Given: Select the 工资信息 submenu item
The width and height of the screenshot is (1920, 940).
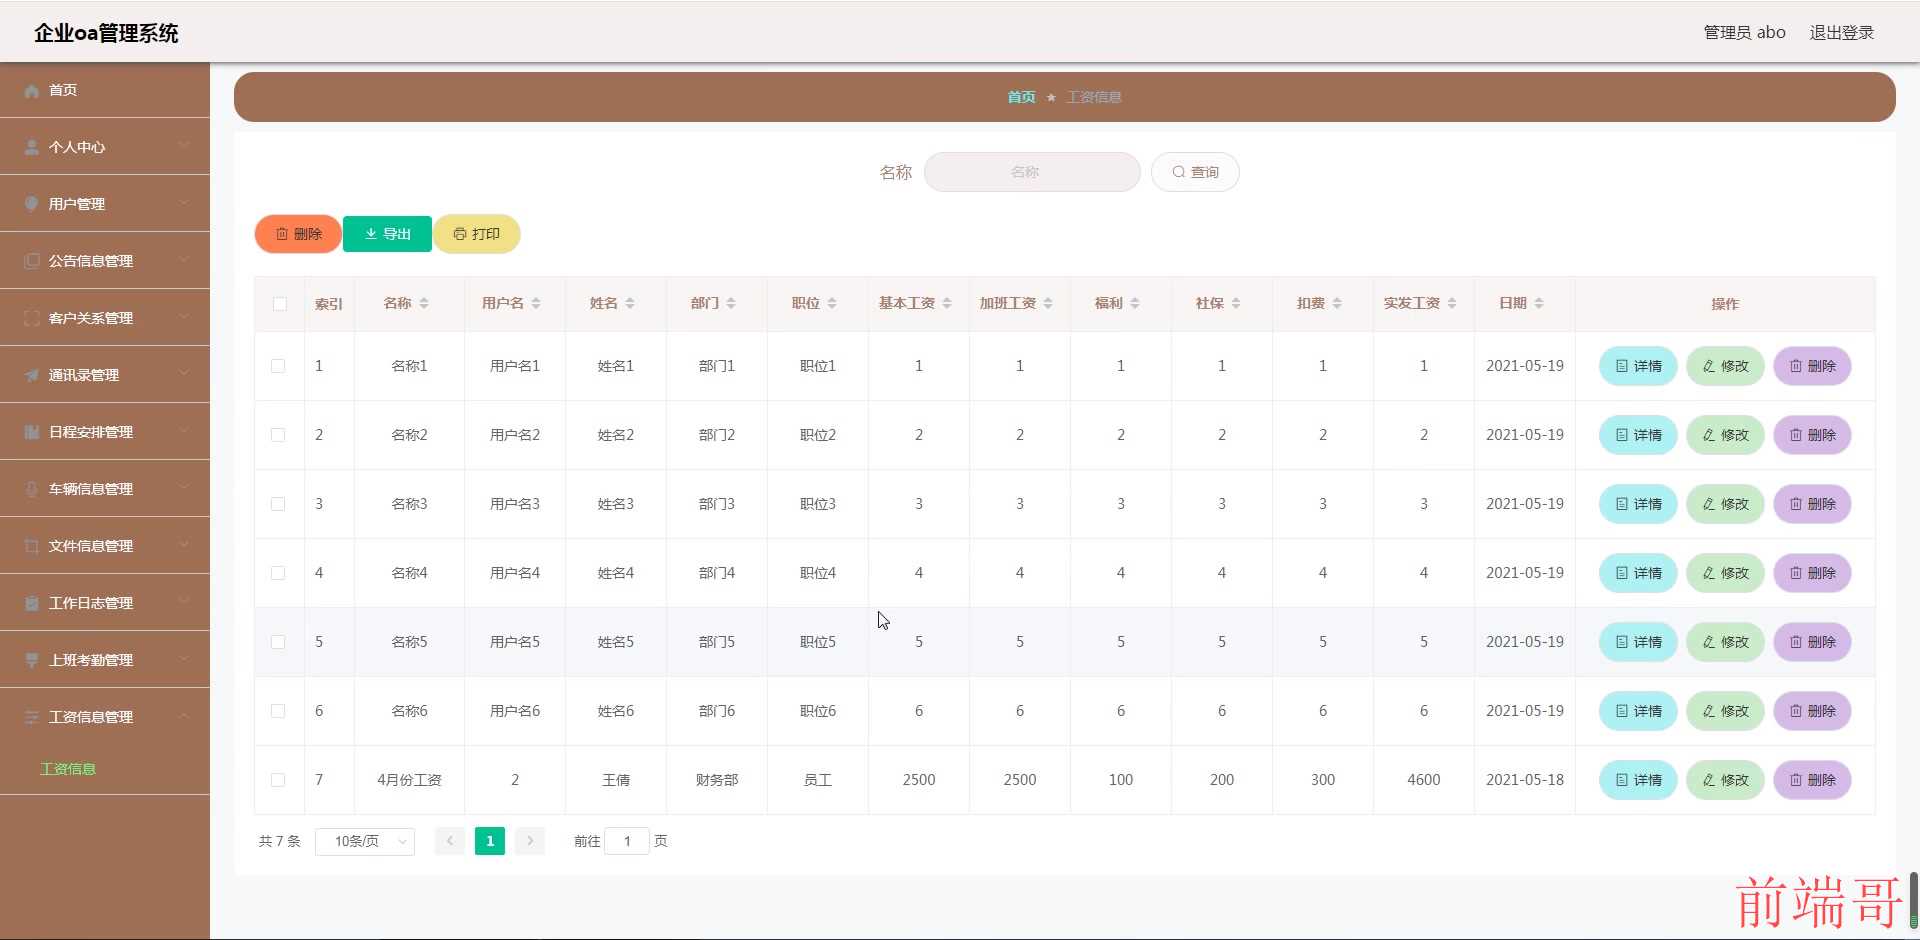Looking at the screenshot, I should [x=68, y=769].
